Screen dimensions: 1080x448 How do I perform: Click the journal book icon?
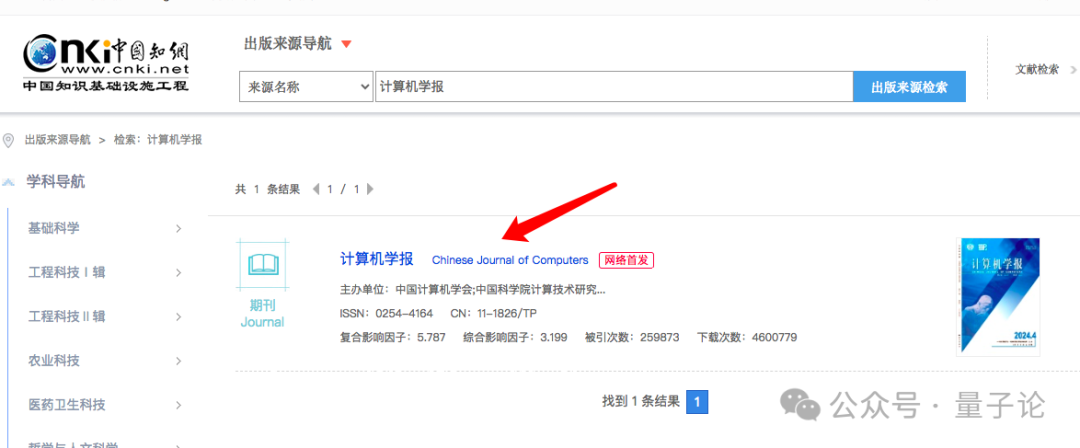262,264
